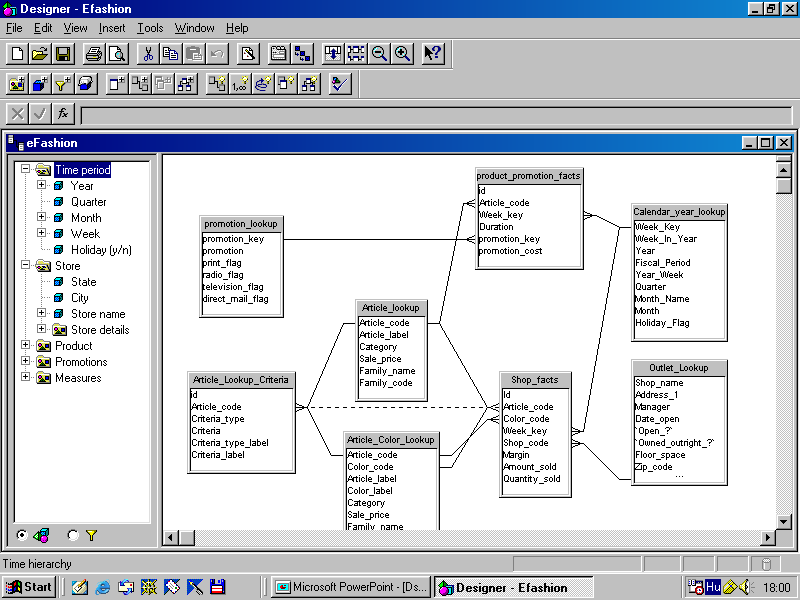Open a universe with the folder icon
Image resolution: width=800 pixels, height=600 pixels.
pos(40,54)
